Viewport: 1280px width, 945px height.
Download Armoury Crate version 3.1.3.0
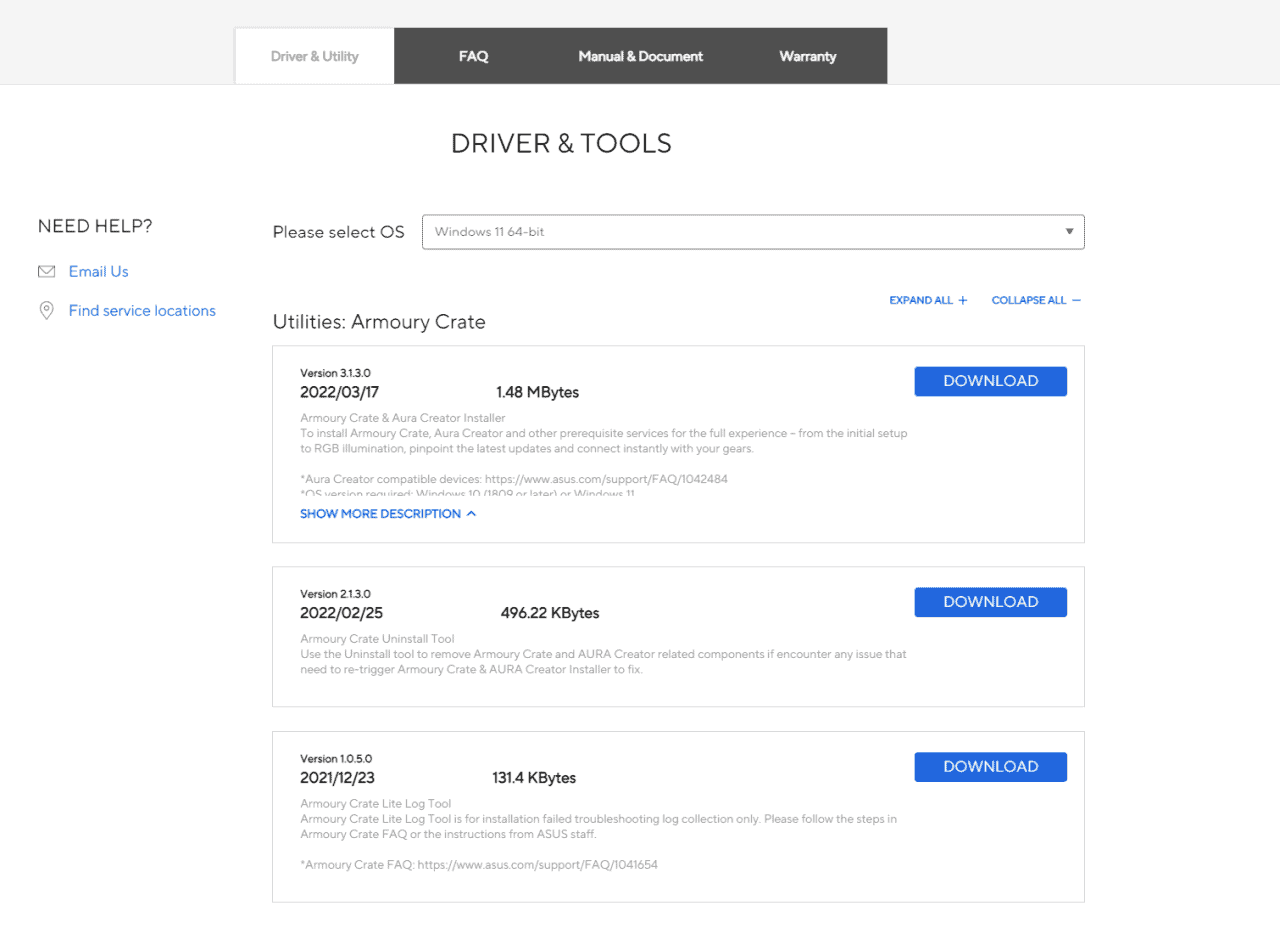[990, 381]
